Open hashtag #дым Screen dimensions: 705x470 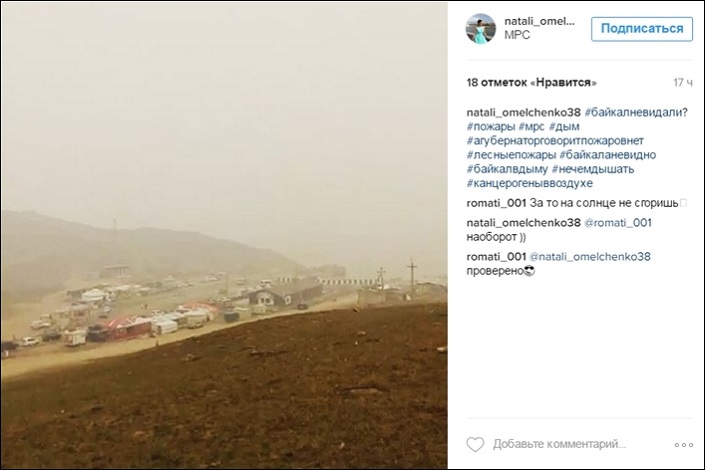564,127
